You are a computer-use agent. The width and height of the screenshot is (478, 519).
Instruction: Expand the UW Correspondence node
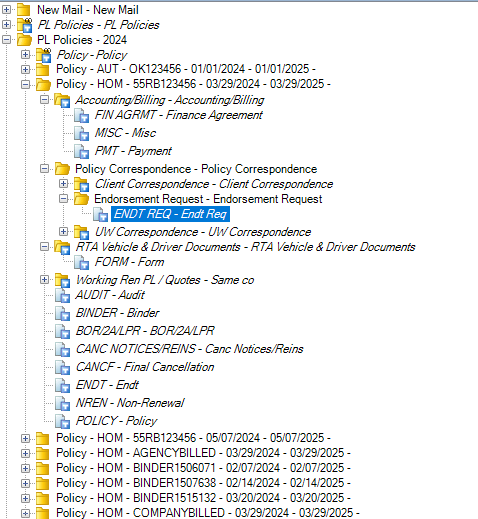pyautogui.click(x=63, y=231)
